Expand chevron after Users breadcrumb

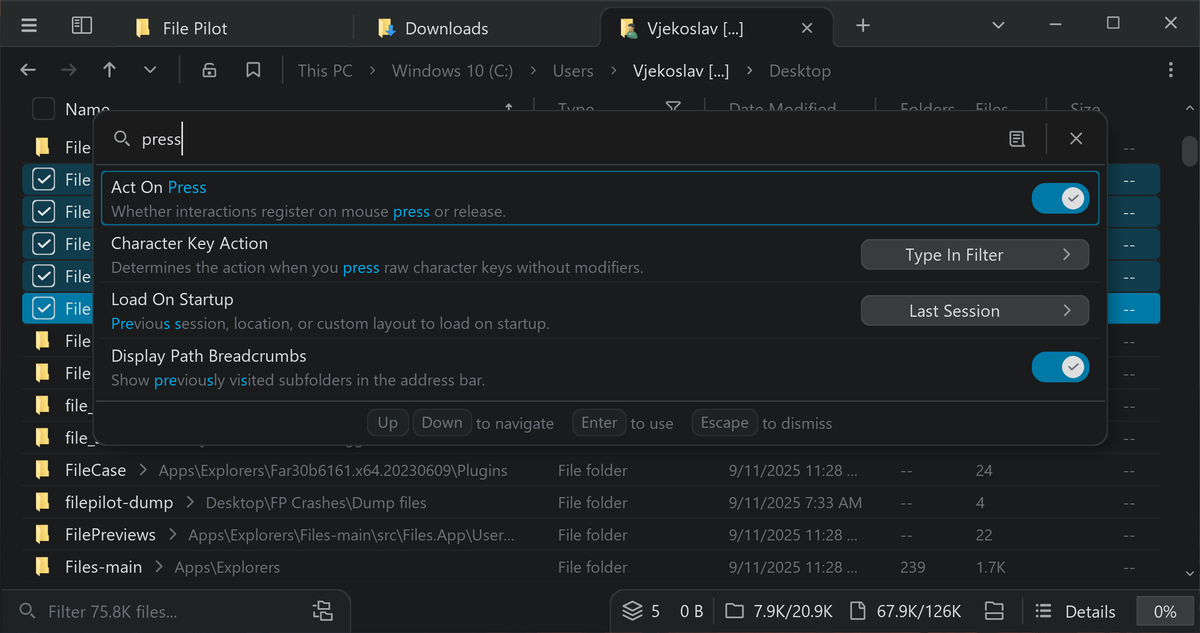(x=613, y=71)
